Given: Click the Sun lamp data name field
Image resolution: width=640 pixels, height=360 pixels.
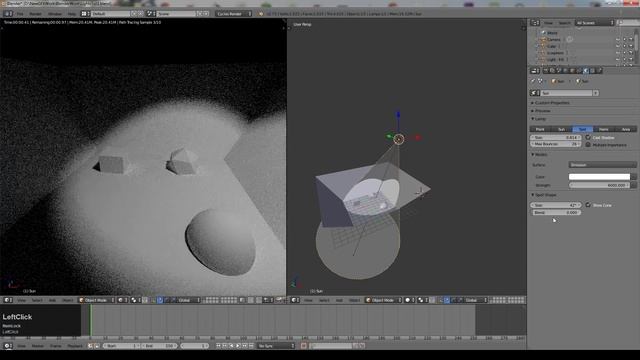Looking at the screenshot, I should (x=567, y=93).
